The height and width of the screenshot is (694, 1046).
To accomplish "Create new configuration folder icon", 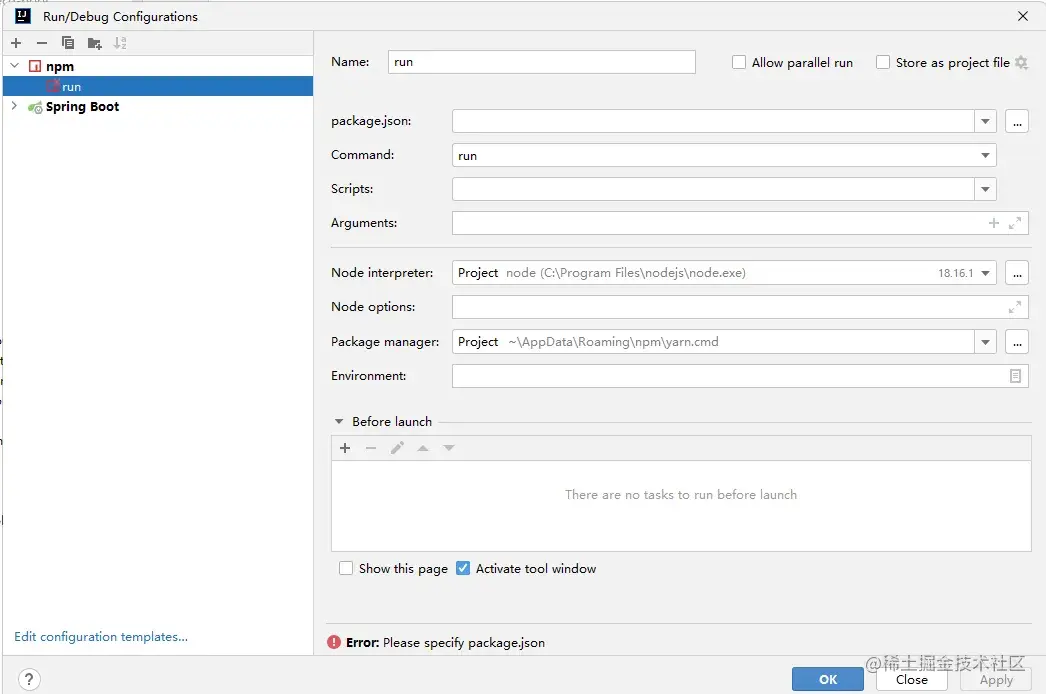I will [x=94, y=43].
